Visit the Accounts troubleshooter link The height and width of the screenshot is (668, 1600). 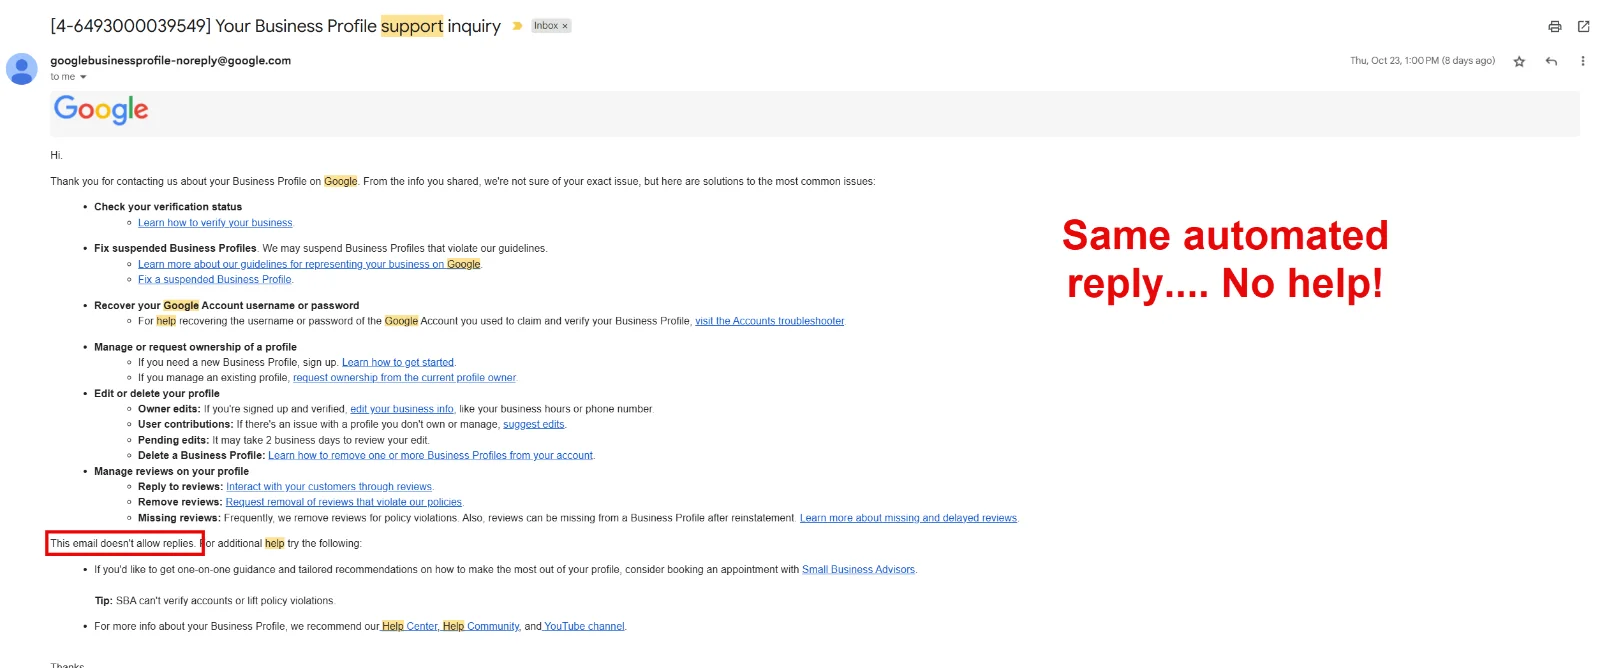(769, 321)
